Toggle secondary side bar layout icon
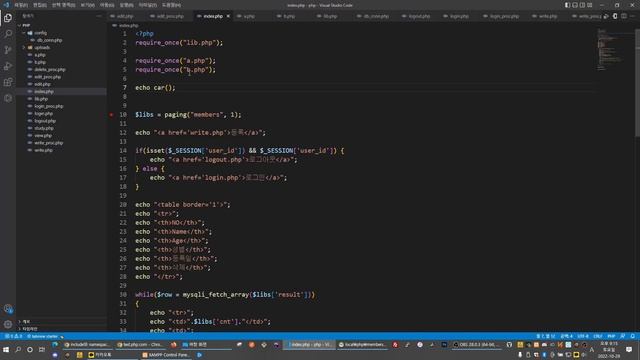The width and height of the screenshot is (640, 360). tap(582, 5)
